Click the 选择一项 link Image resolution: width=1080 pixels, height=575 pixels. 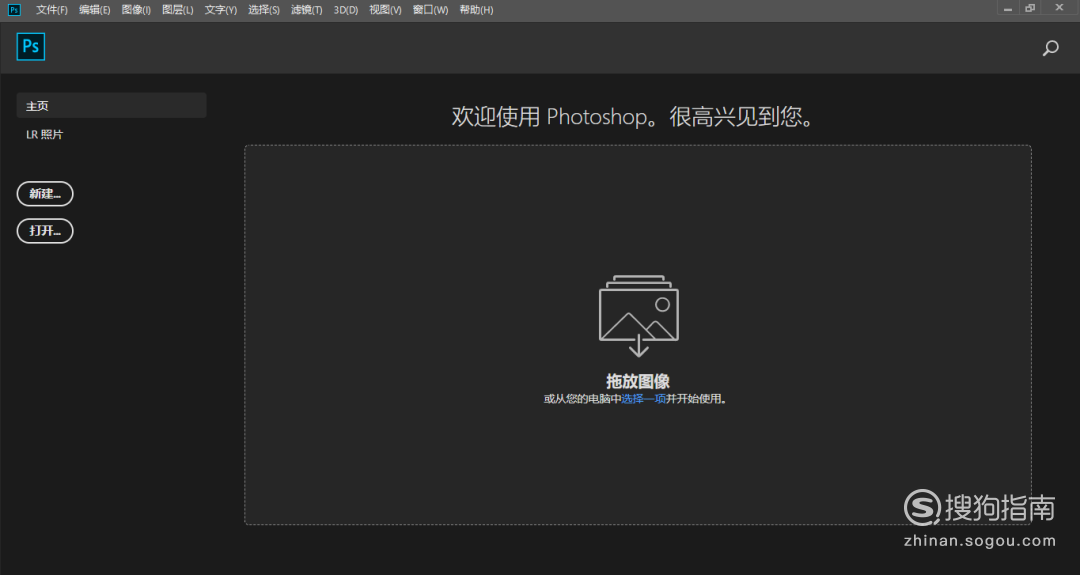tap(643, 399)
